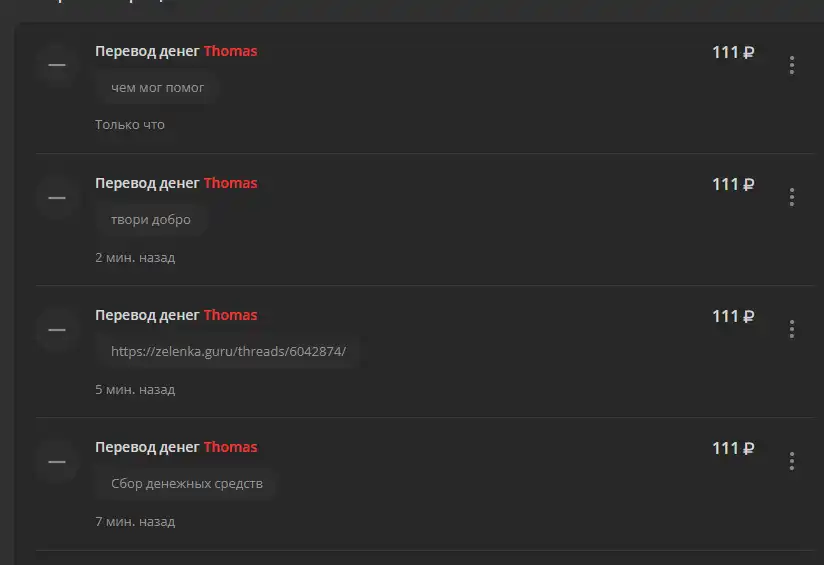Click minus icon of the 5 мин. назад transfer
The height and width of the screenshot is (565, 824).
tap(57, 330)
